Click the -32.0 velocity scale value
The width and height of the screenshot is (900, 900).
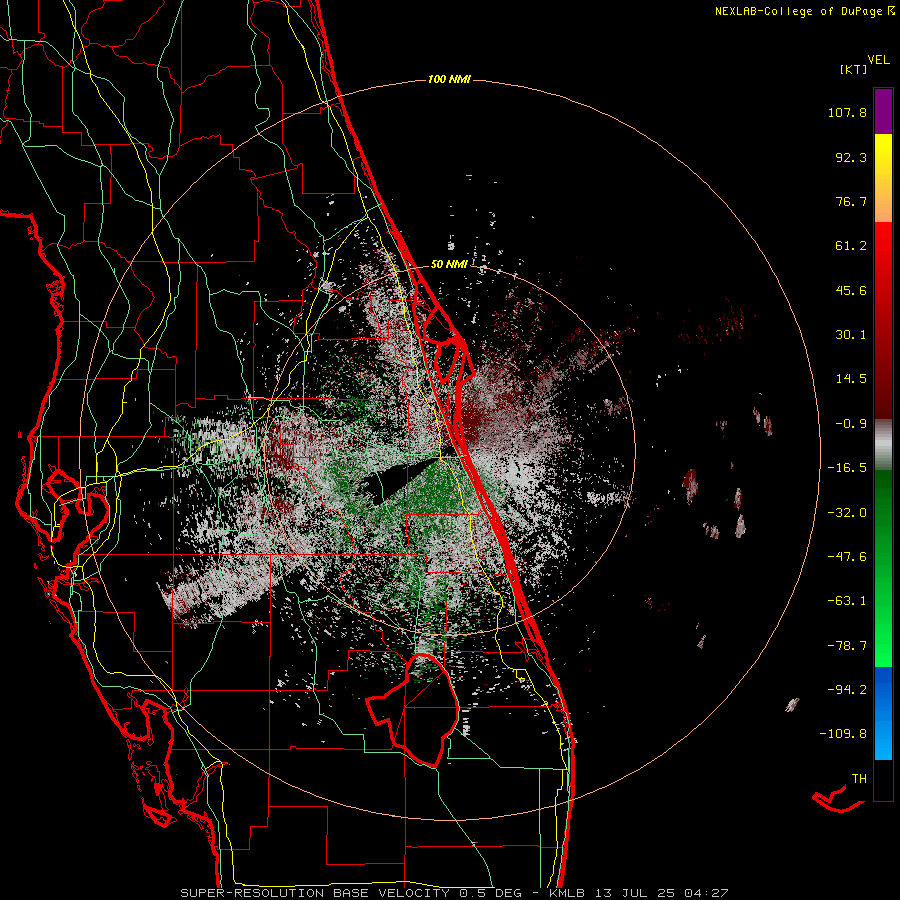coord(847,513)
